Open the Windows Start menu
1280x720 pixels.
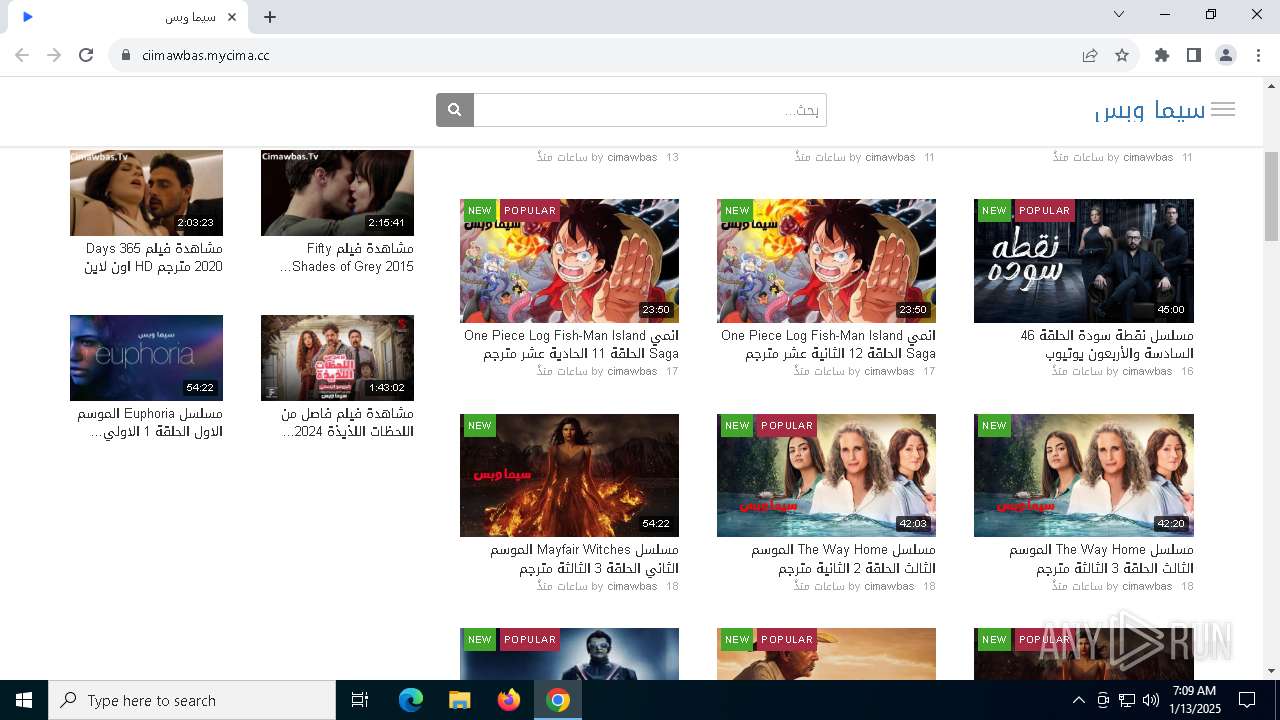coord(24,700)
